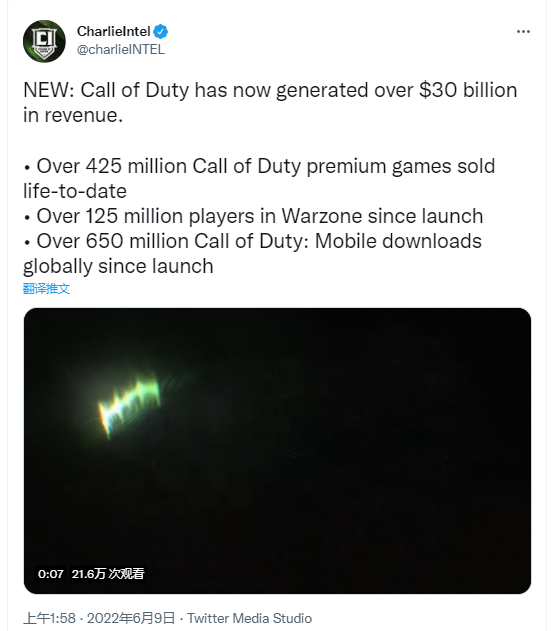Click the 650 million Mobile downloads bullet
This screenshot has height=631, width=551.
coord(252,241)
